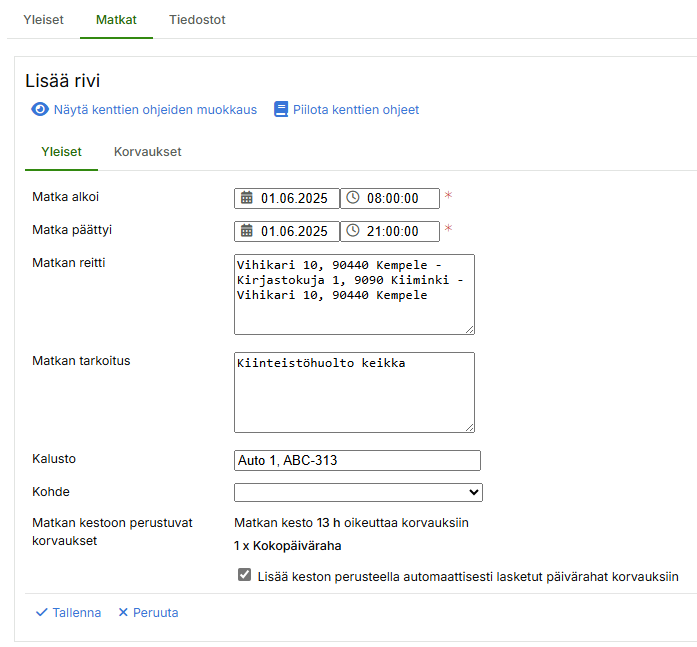
Task: Click the X icon next to Peruuta
Action: coord(123,612)
